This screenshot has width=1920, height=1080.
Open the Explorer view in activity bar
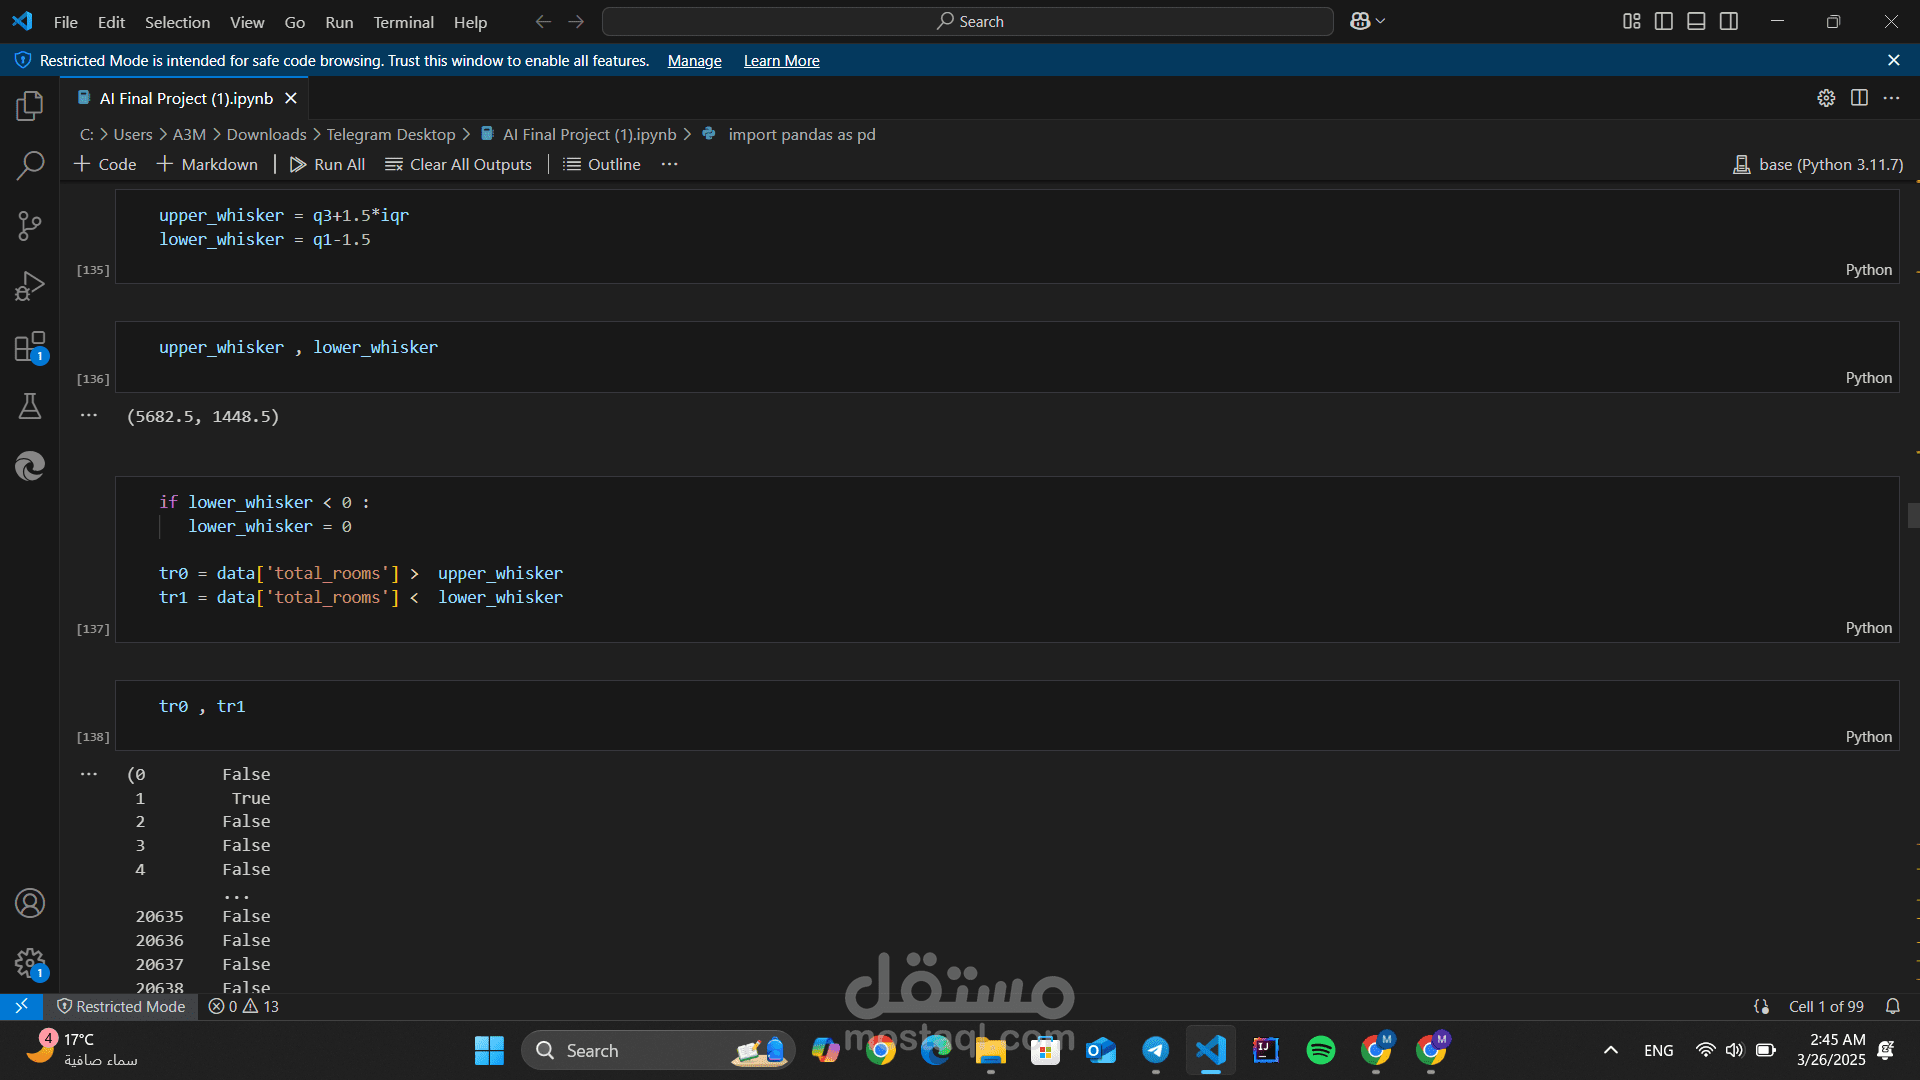30,106
